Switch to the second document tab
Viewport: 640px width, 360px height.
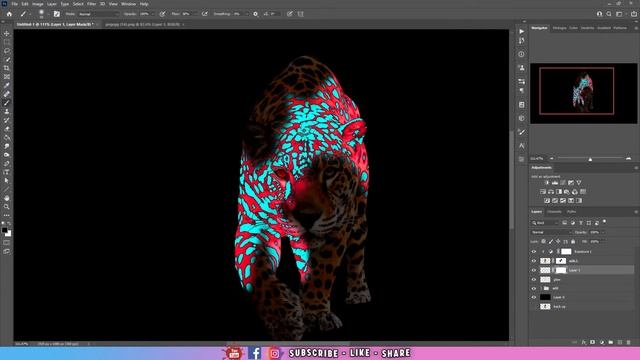tap(142, 24)
